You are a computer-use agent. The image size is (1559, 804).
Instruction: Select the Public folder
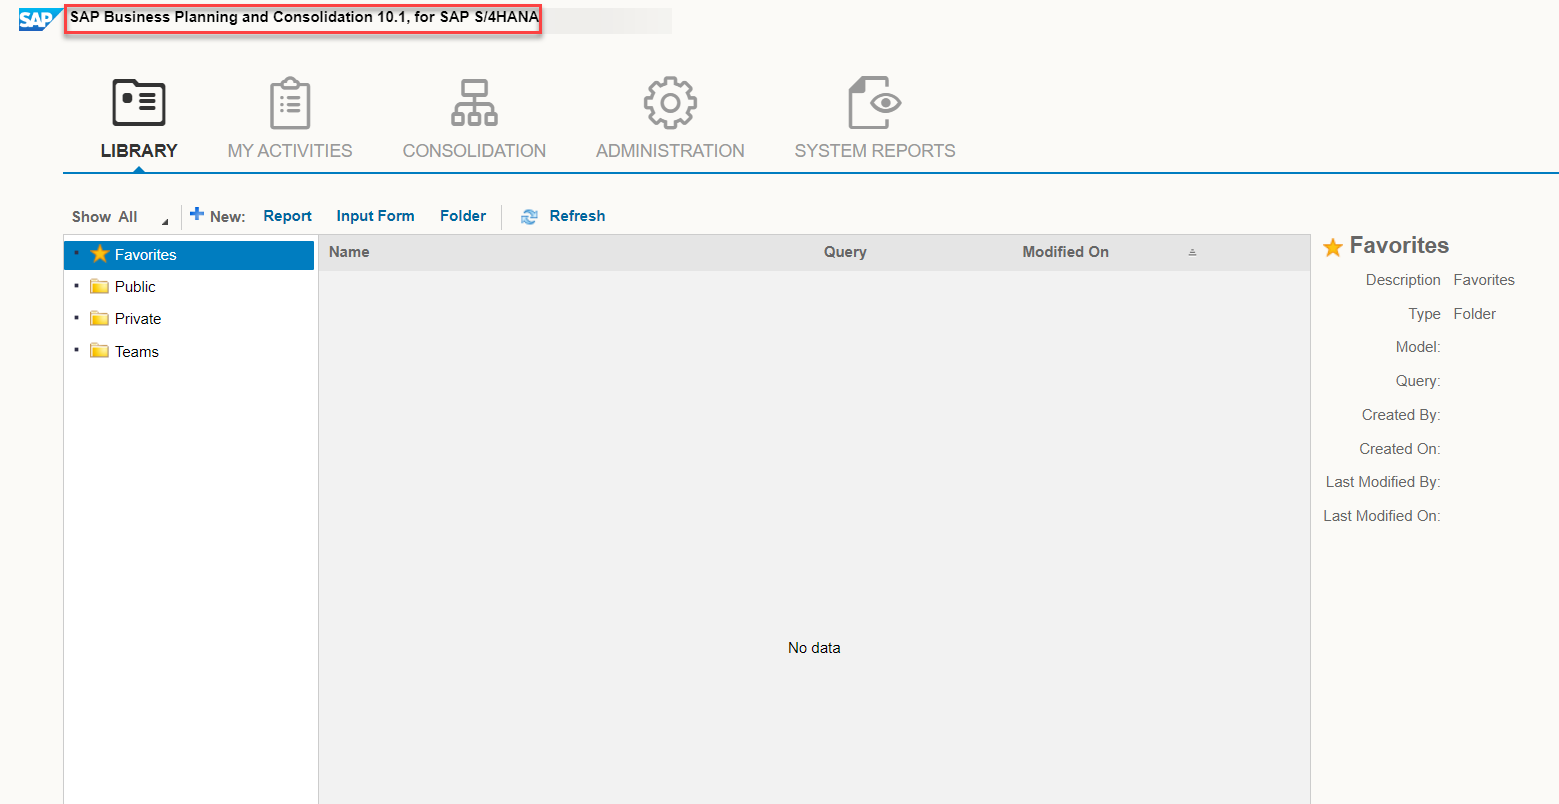(x=135, y=287)
